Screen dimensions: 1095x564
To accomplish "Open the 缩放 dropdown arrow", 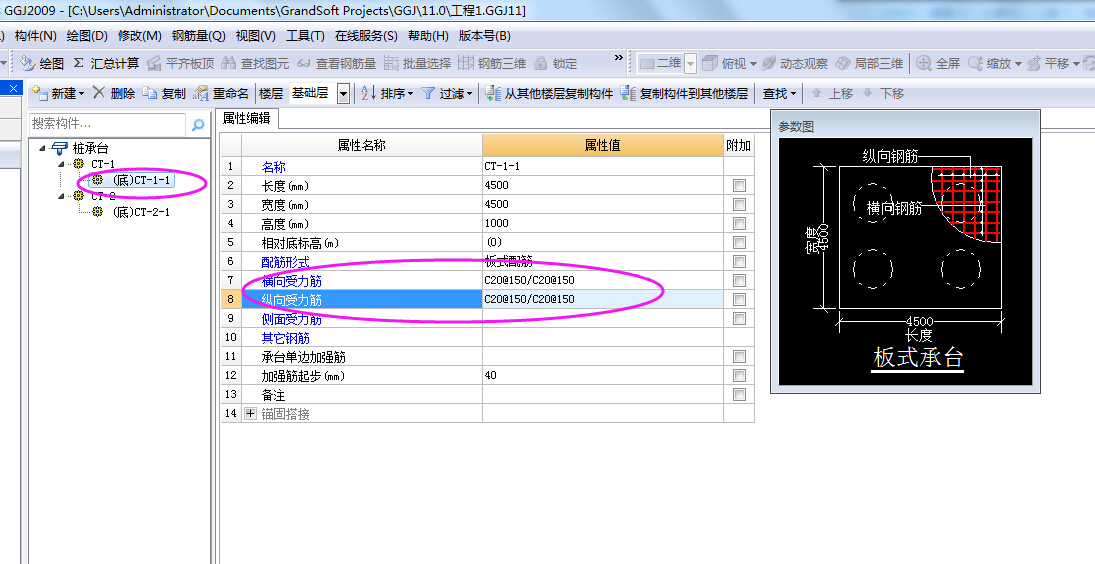I will click(1018, 64).
